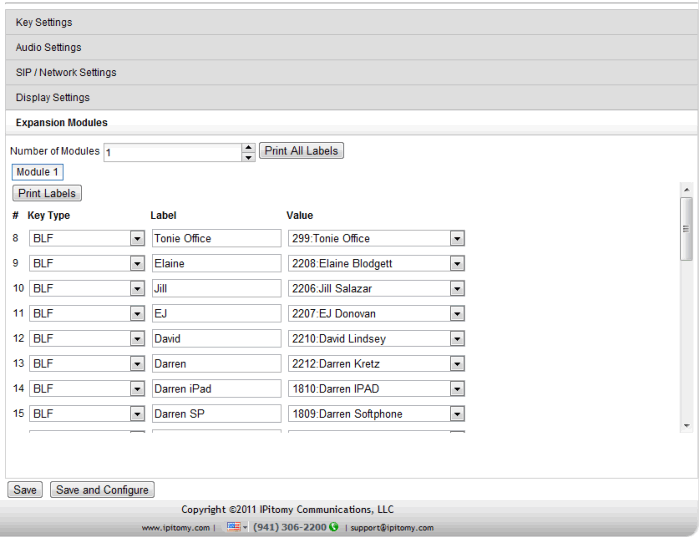Click the Label column header
This screenshot has width=700, height=538.
point(163,215)
